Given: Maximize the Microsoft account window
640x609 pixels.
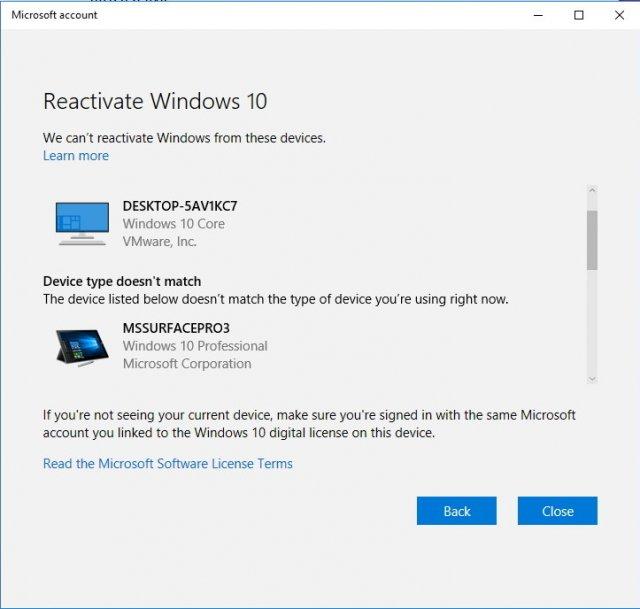Looking at the screenshot, I should click(x=578, y=15).
